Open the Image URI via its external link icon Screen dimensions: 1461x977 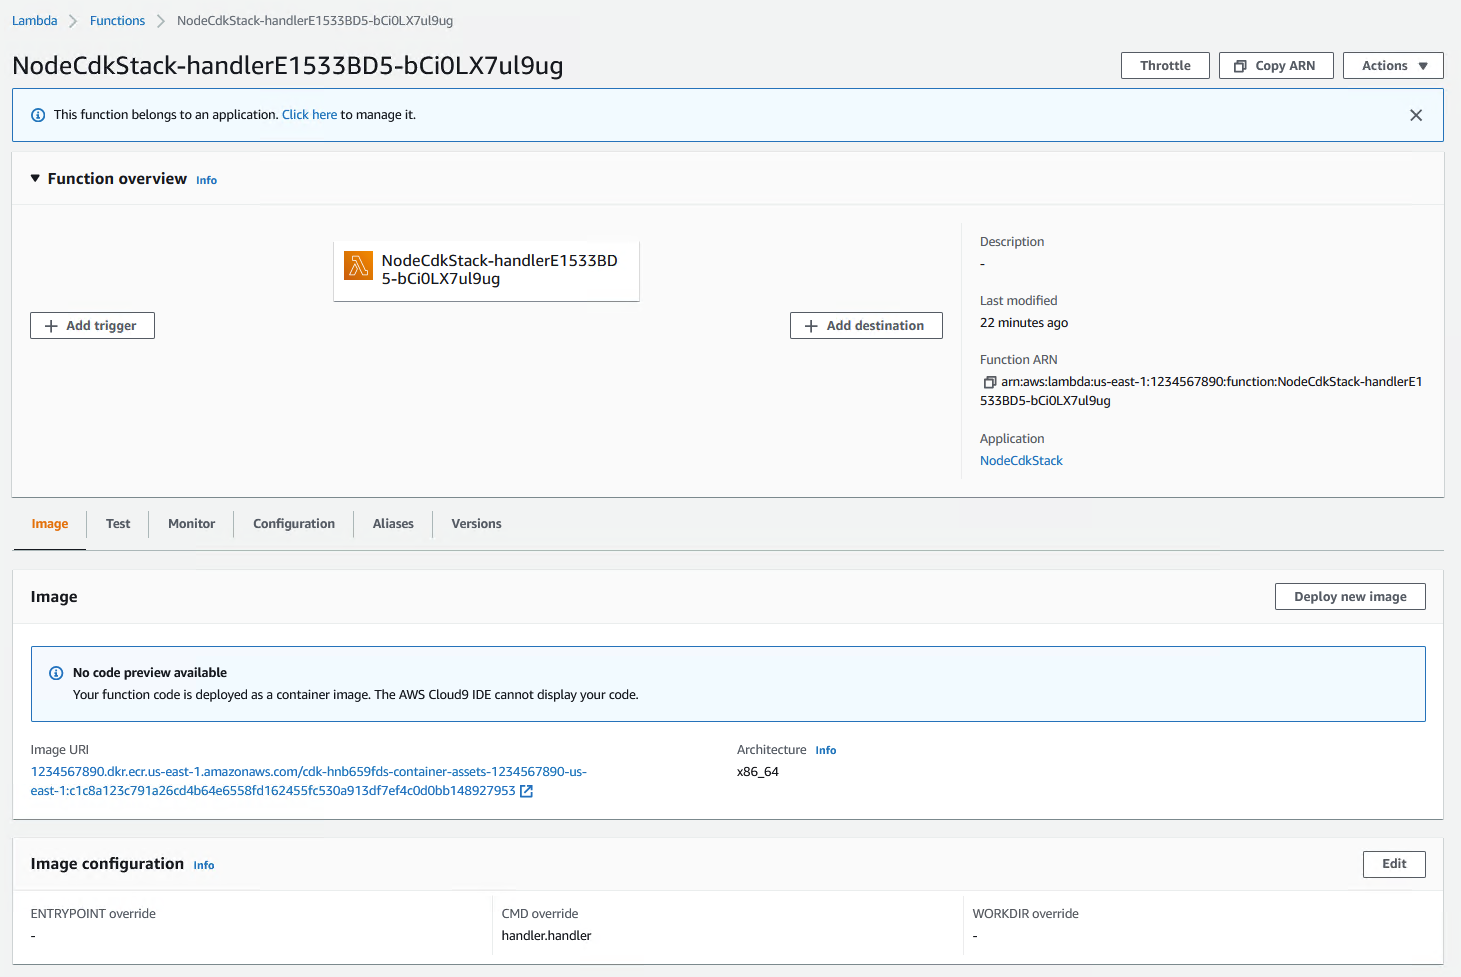(x=527, y=790)
